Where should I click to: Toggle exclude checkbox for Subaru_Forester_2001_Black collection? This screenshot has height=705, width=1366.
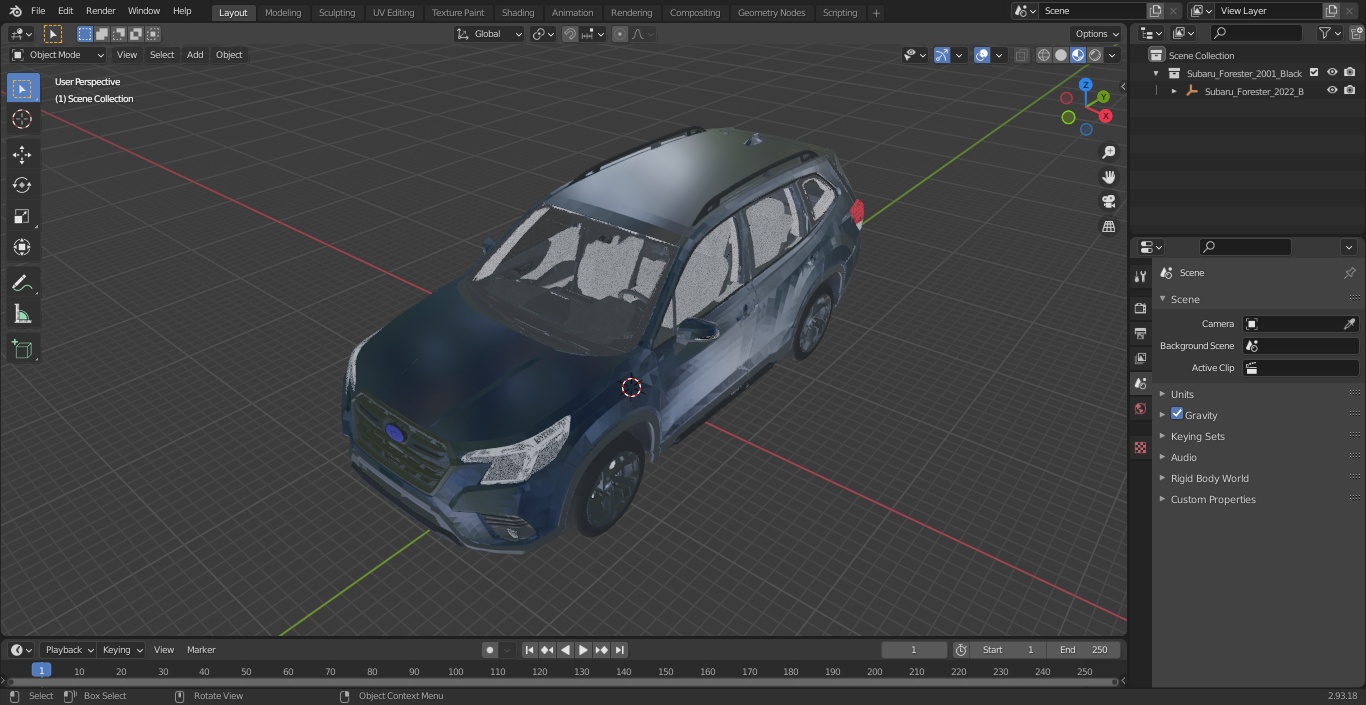(1314, 73)
